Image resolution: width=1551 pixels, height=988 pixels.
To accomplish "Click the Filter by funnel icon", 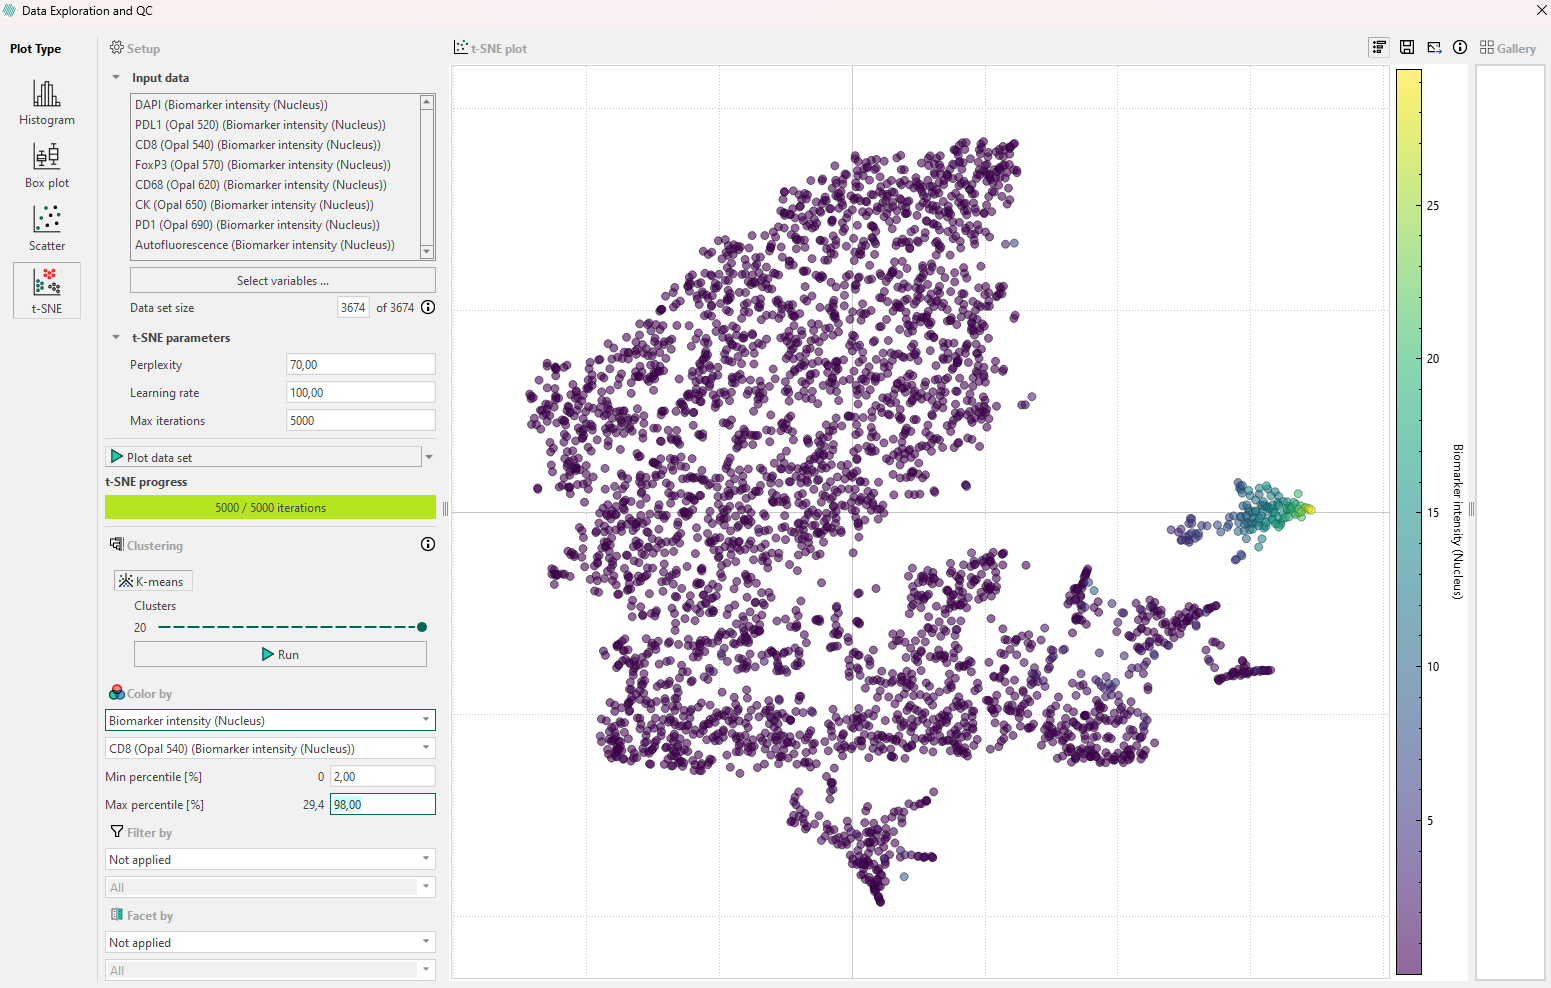I will (117, 831).
